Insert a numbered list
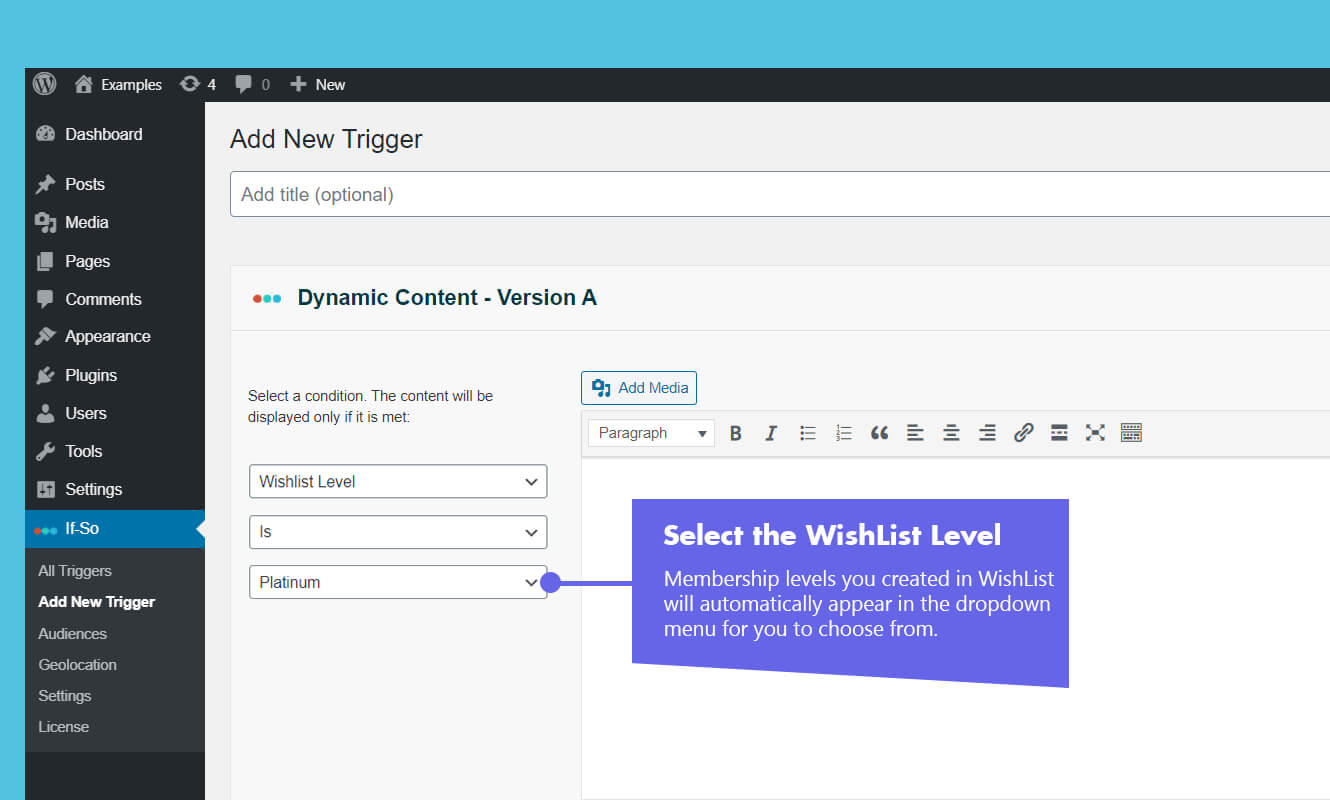Image resolution: width=1330 pixels, height=800 pixels. coord(844,433)
